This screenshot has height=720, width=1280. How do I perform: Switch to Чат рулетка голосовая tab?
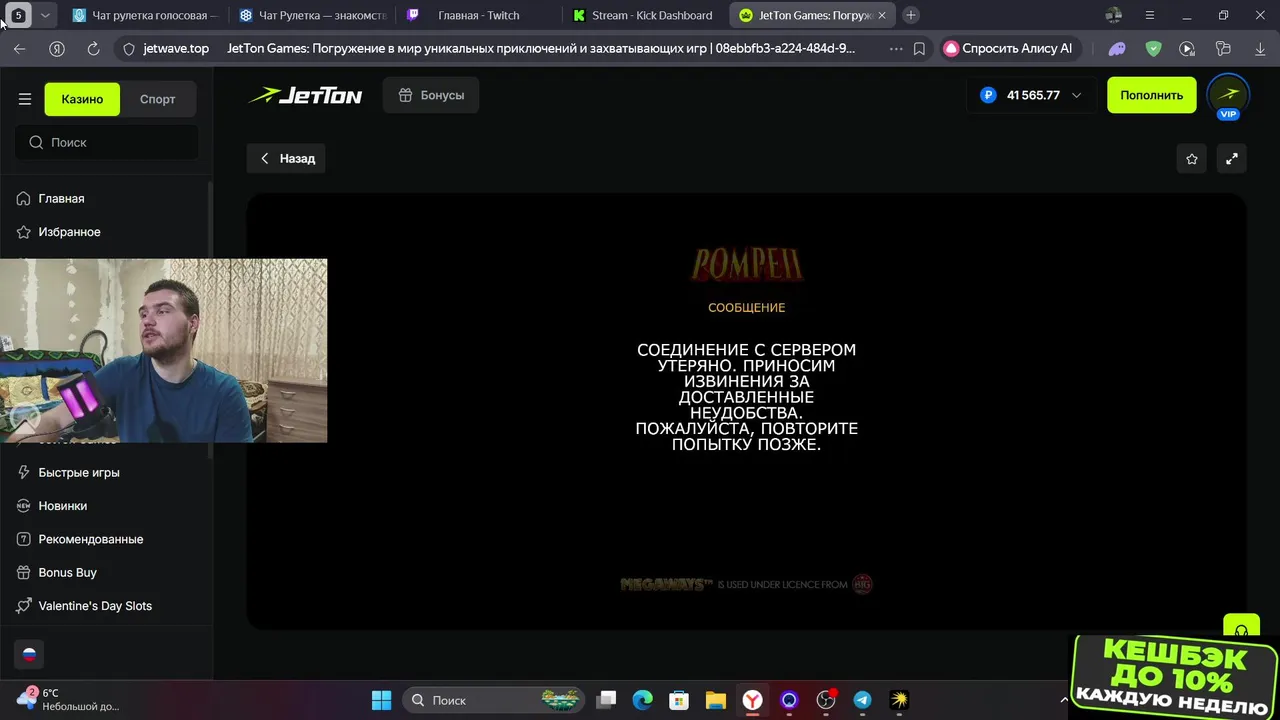coord(144,15)
